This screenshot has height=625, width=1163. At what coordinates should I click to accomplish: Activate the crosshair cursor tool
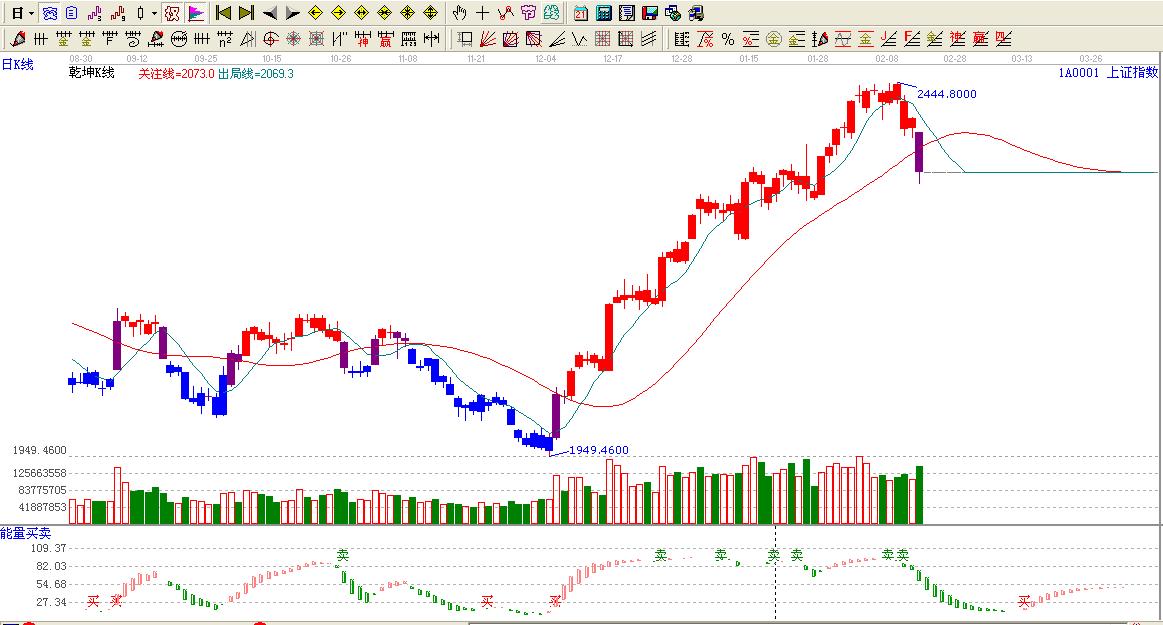pyautogui.click(x=483, y=13)
